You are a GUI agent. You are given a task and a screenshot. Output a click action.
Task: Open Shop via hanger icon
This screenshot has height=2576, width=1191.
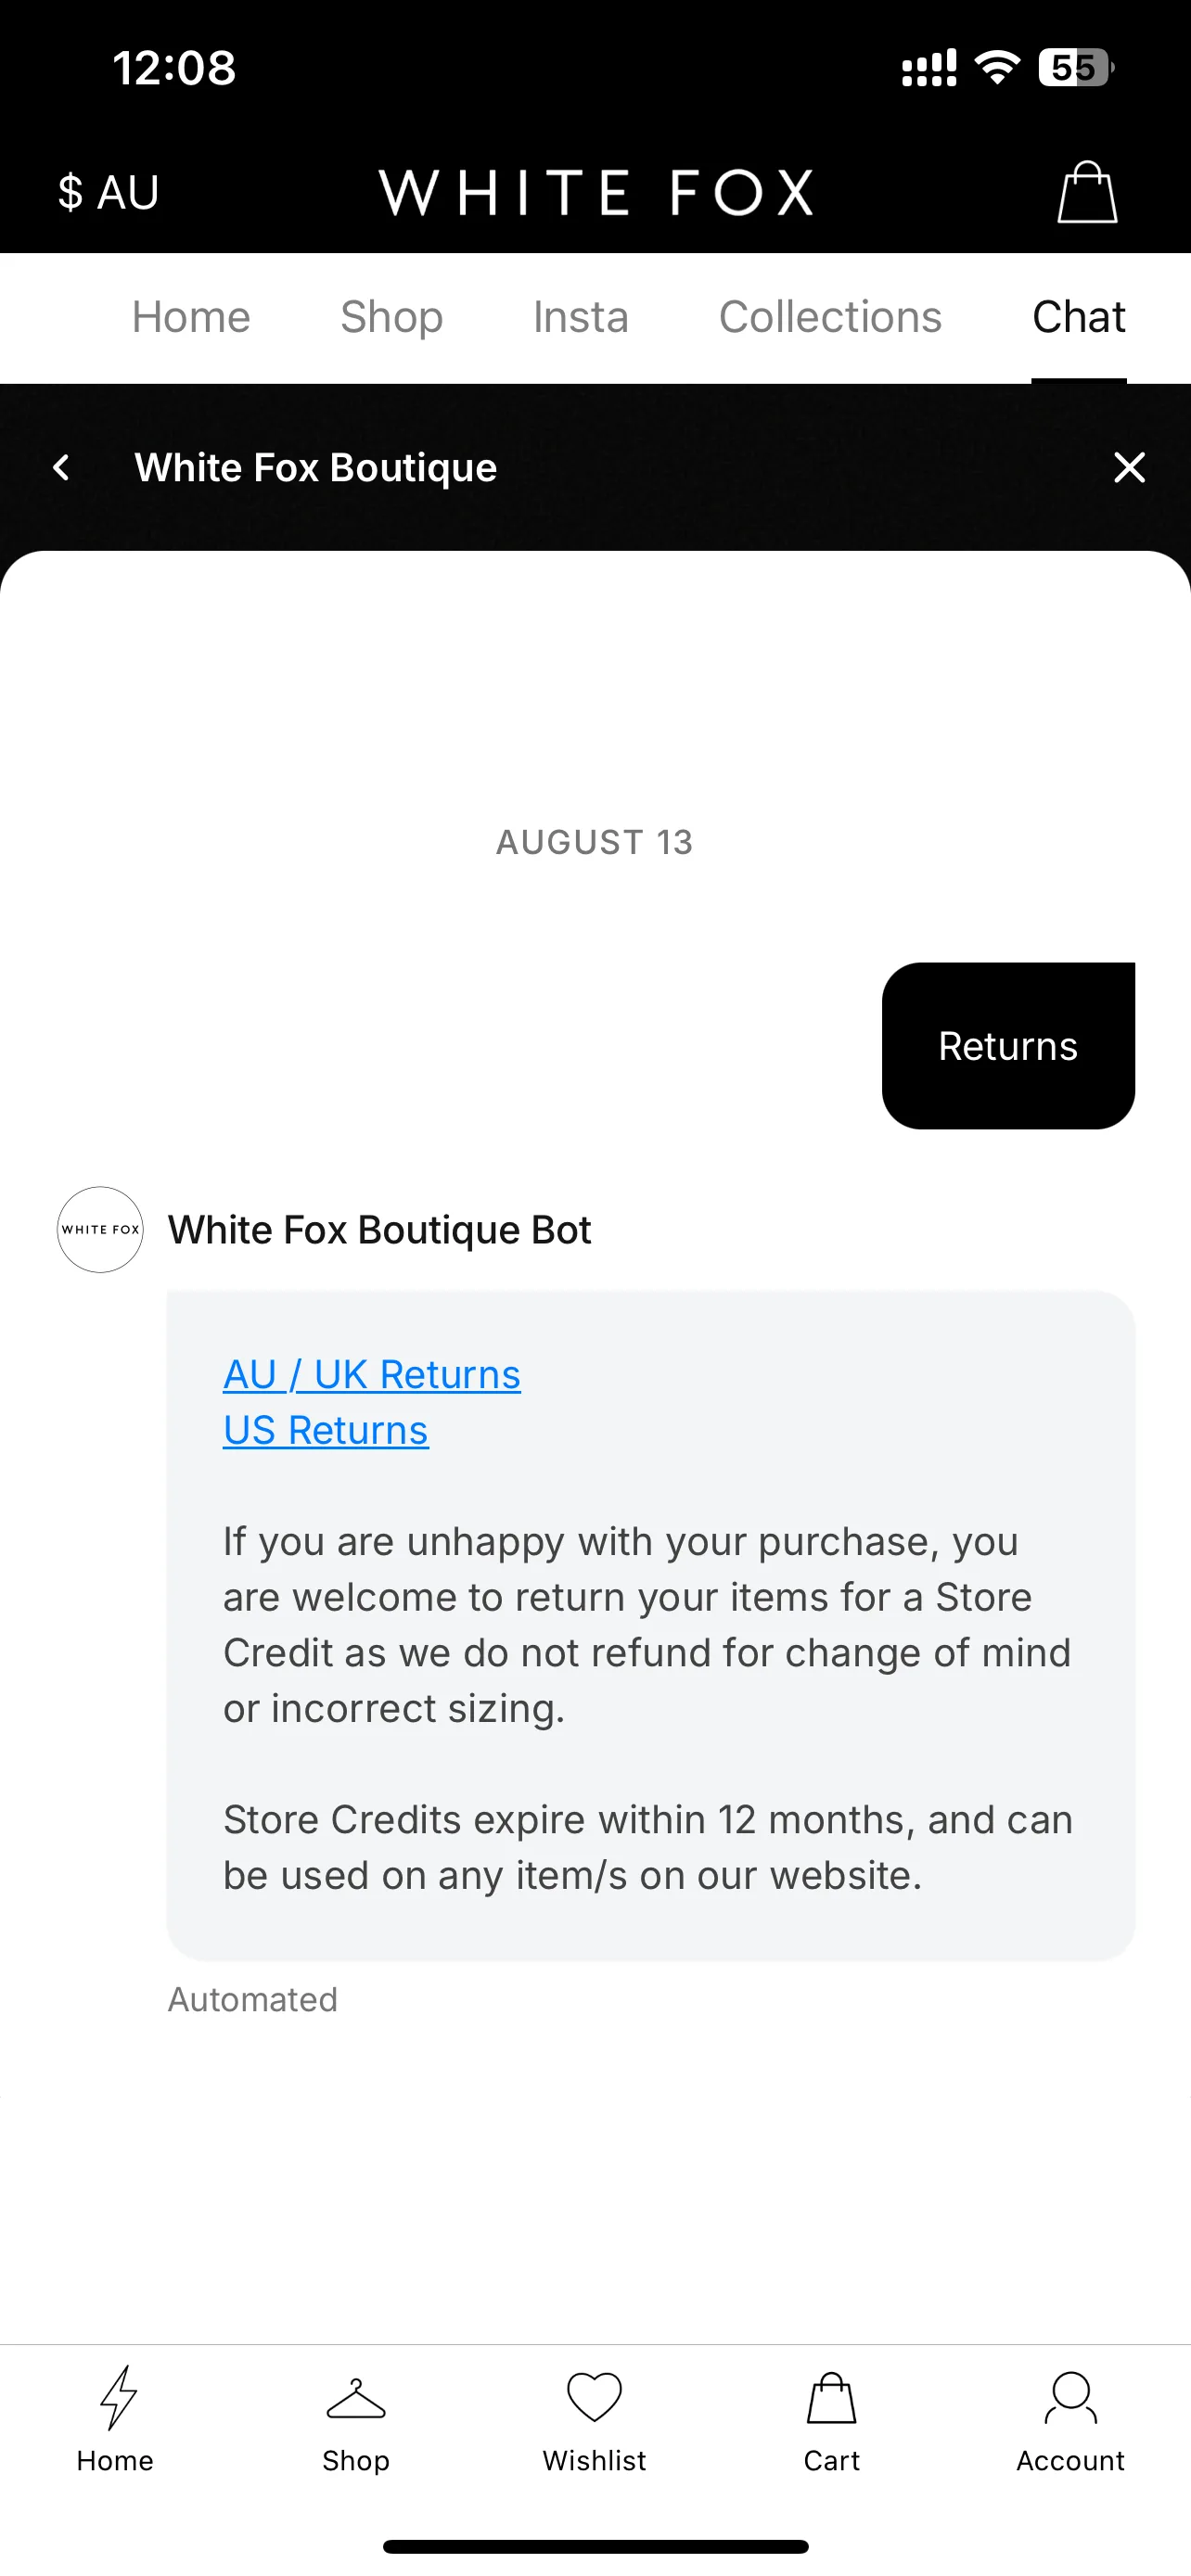tap(356, 2399)
